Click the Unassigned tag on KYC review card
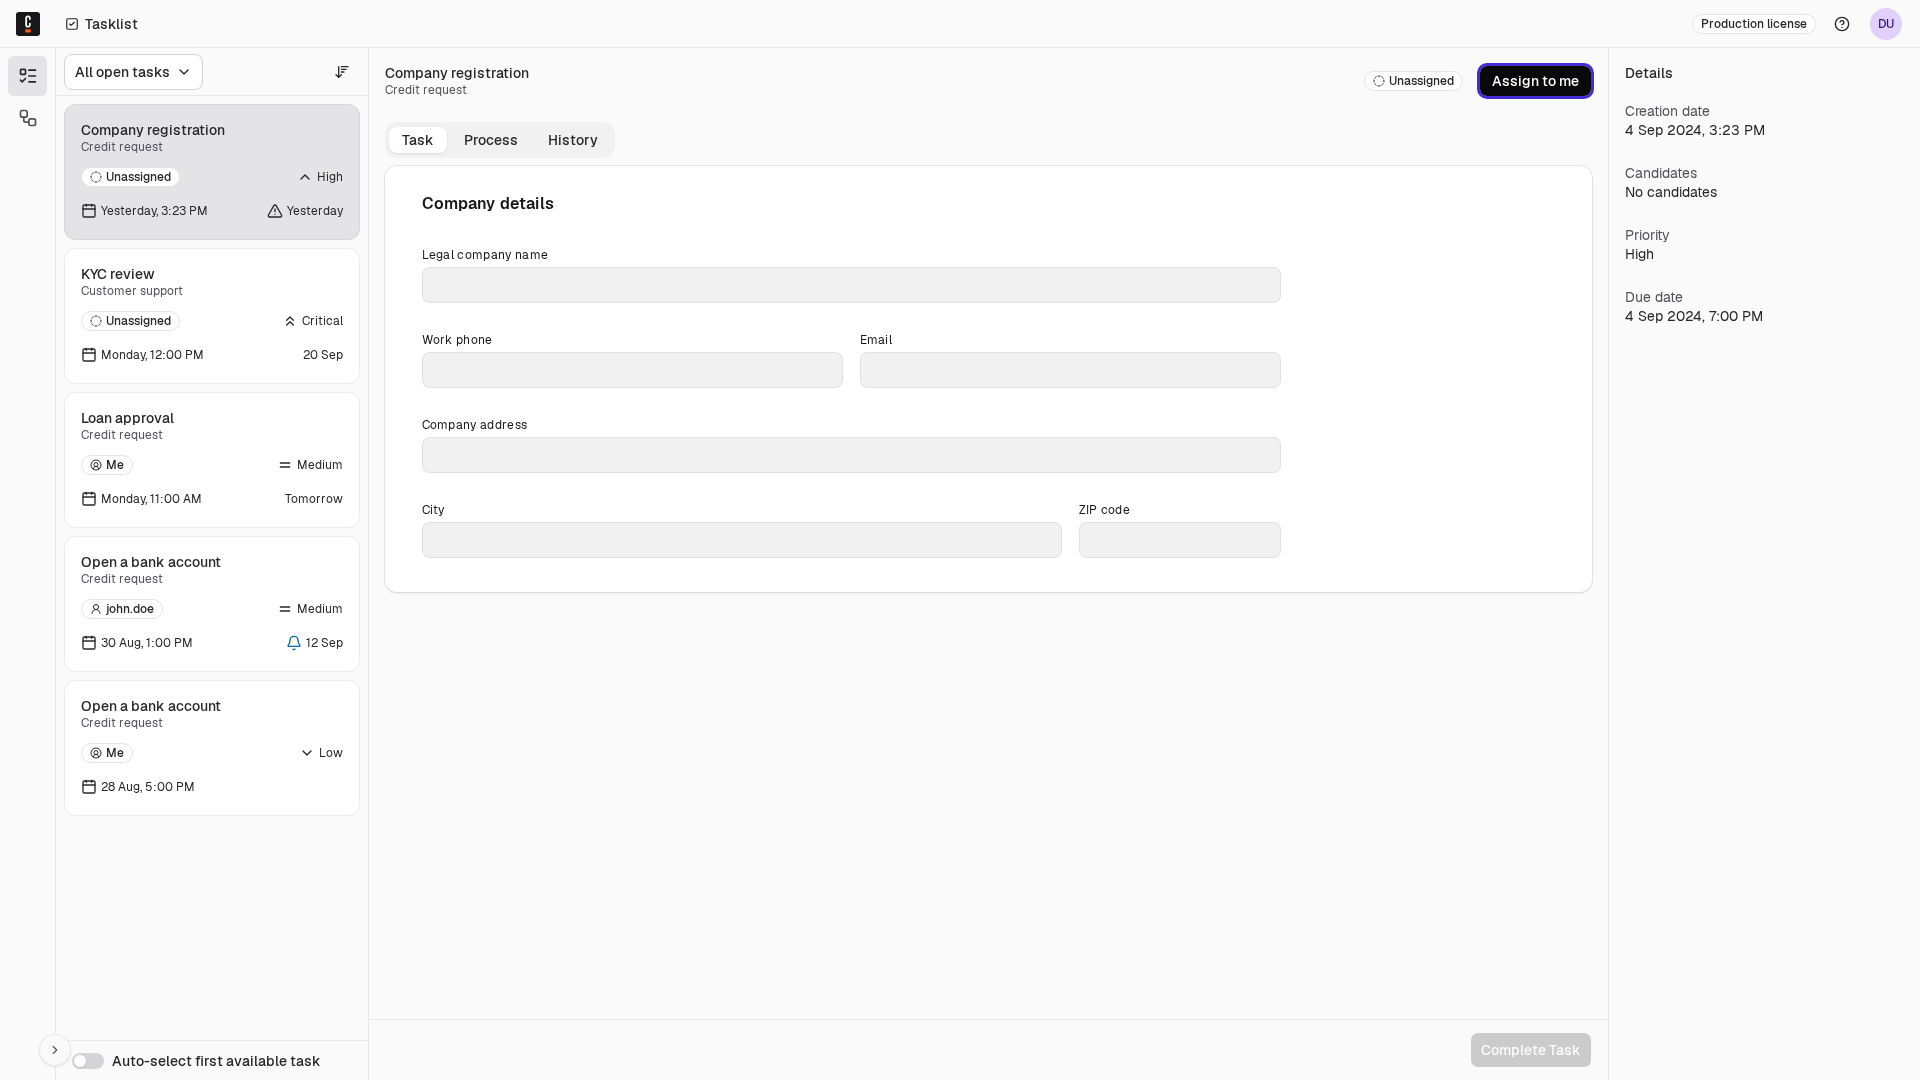The height and width of the screenshot is (1080, 1920). pos(131,321)
